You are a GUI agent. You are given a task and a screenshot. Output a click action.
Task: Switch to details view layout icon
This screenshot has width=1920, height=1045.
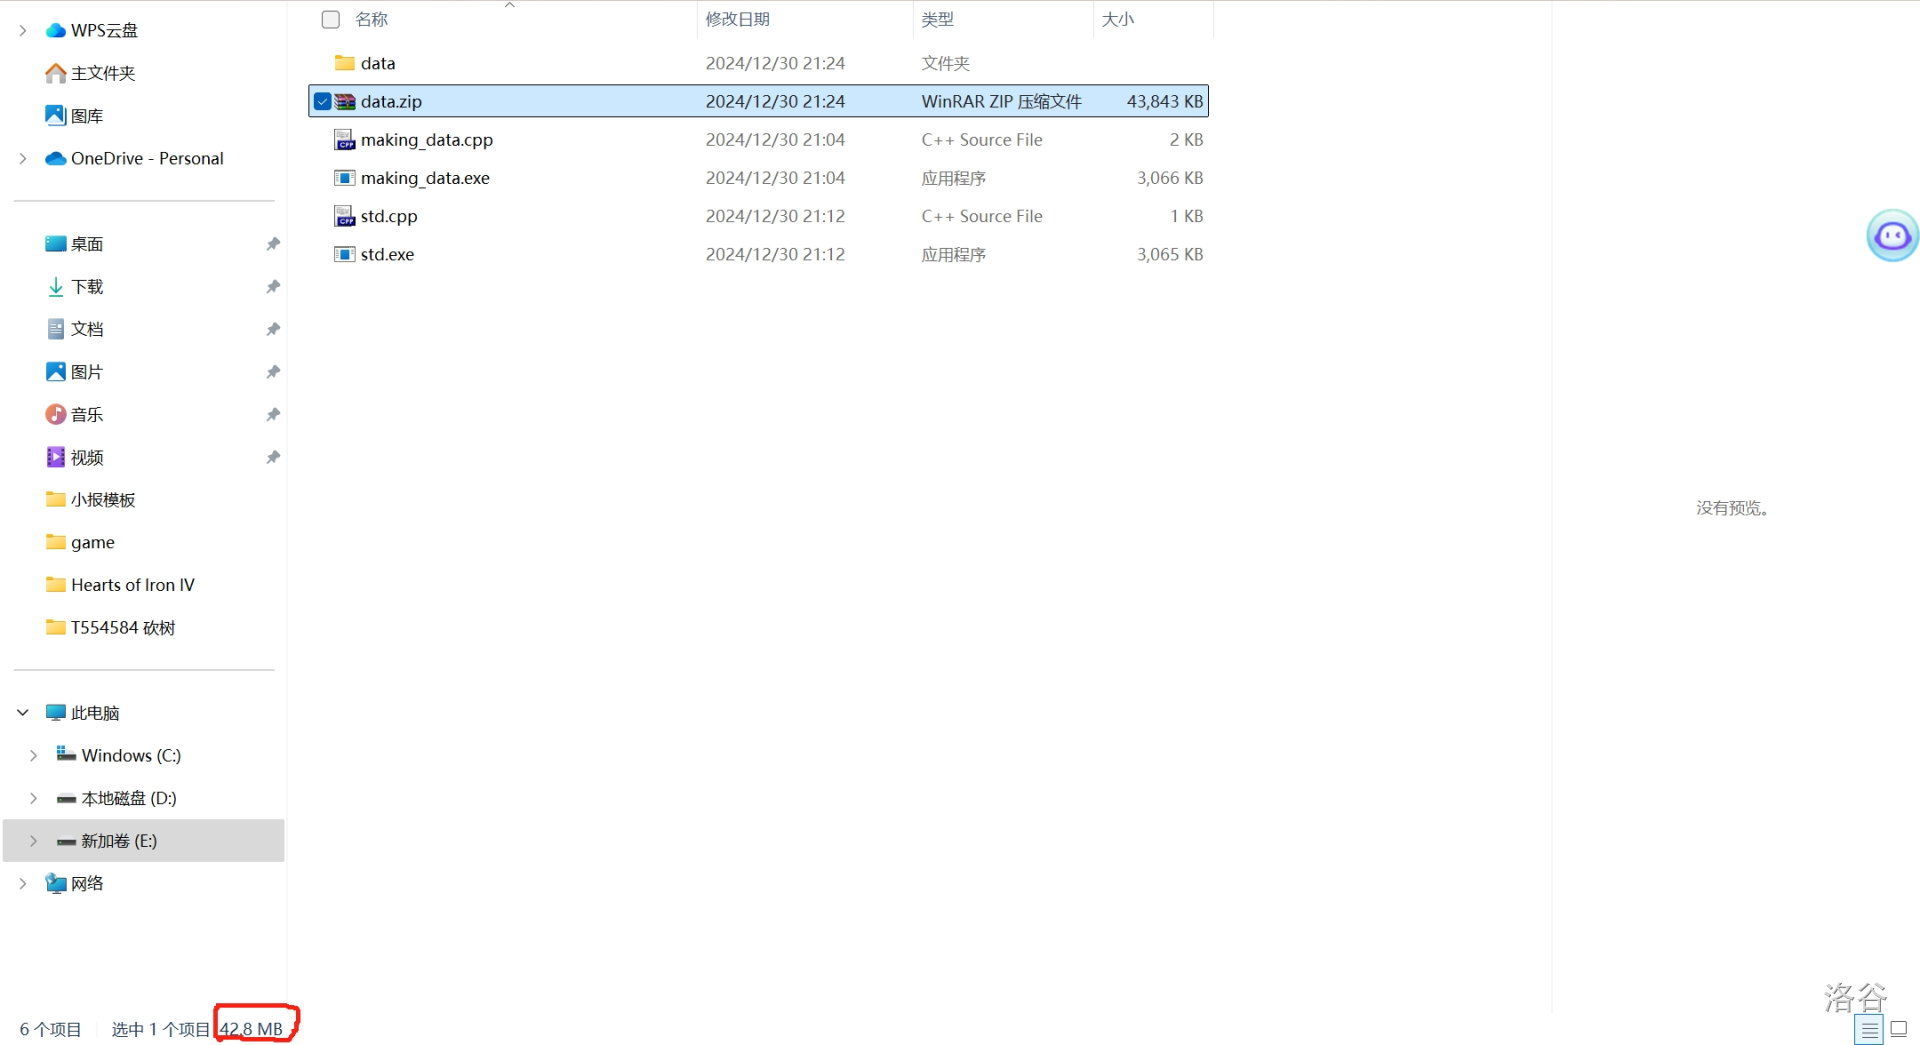(x=1869, y=1029)
